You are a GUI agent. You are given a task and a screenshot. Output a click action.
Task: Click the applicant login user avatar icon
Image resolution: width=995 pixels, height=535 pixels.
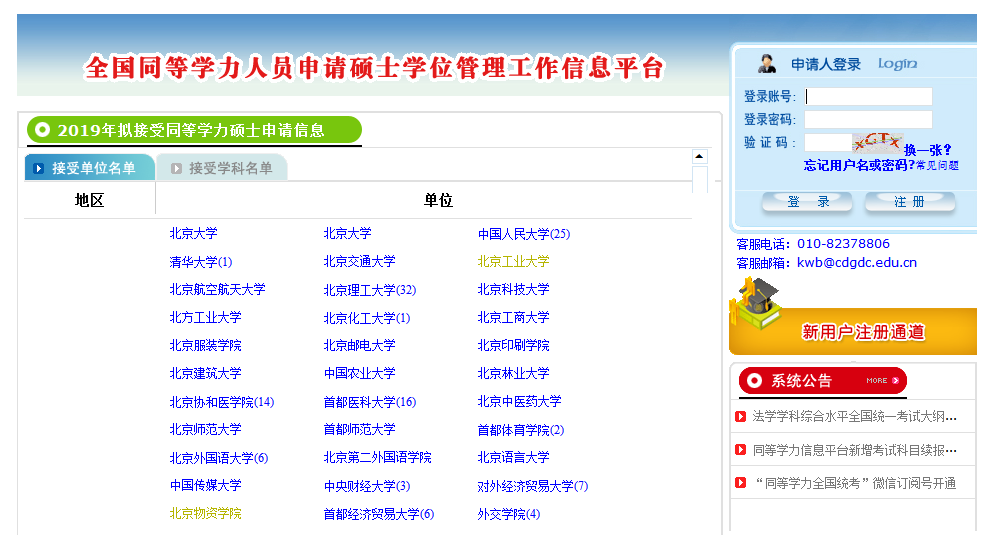pos(767,64)
